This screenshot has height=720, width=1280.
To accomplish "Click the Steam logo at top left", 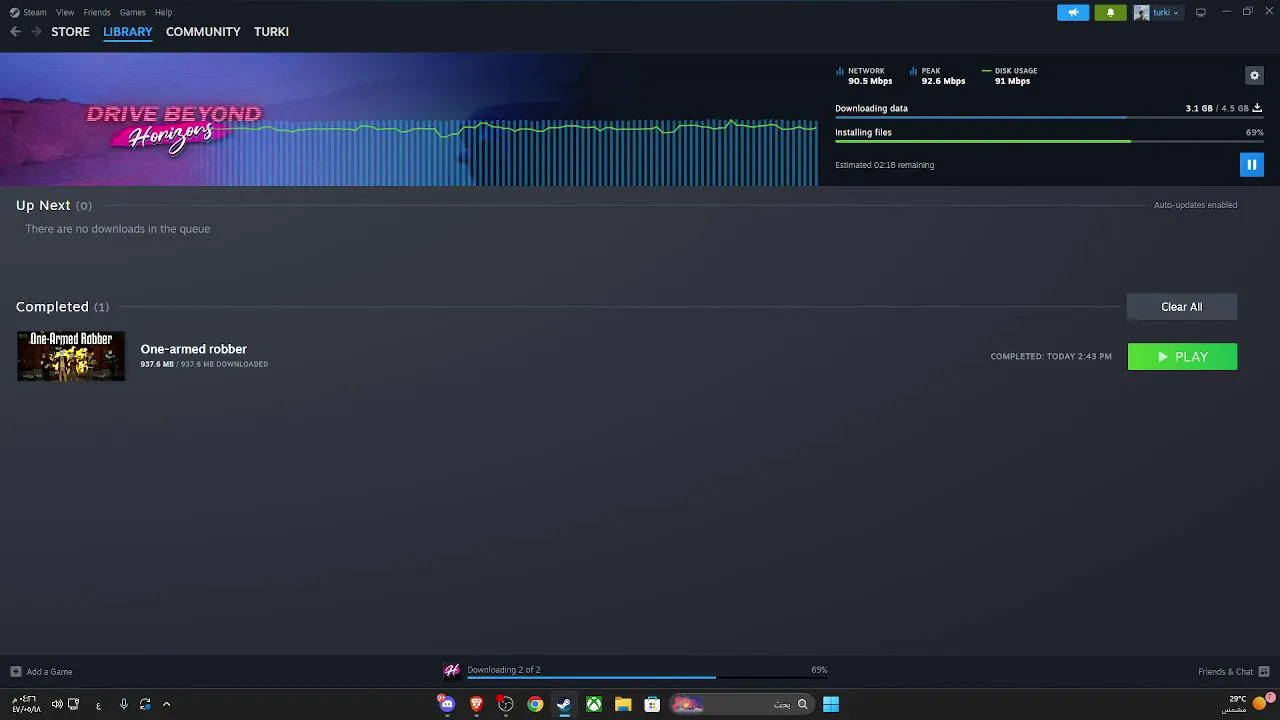I will (x=14, y=12).
